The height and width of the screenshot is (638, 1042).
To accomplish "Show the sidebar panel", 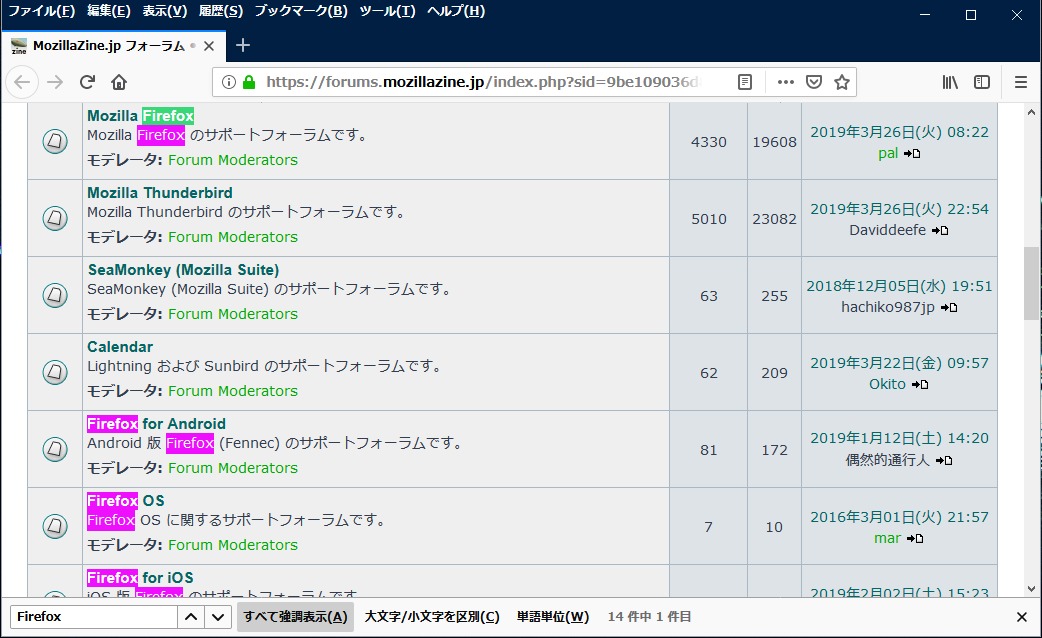I will 982,82.
